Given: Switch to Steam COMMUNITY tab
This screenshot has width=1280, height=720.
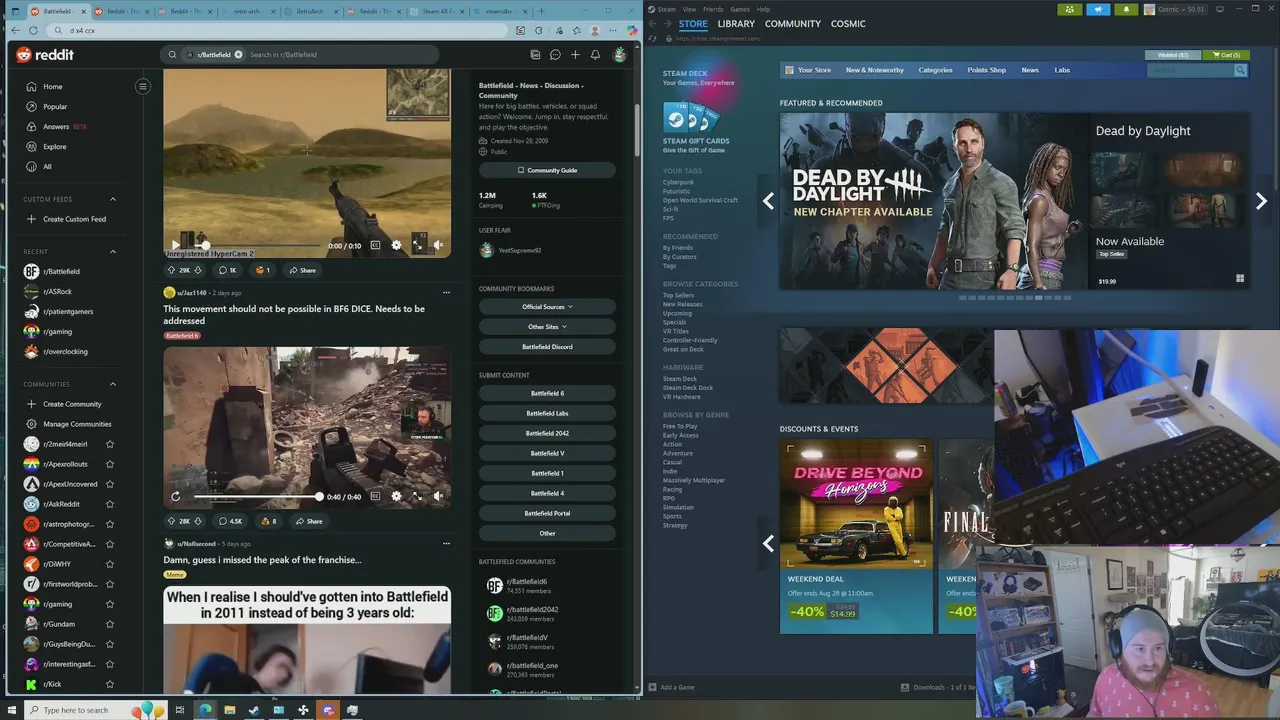Looking at the screenshot, I should 793,24.
